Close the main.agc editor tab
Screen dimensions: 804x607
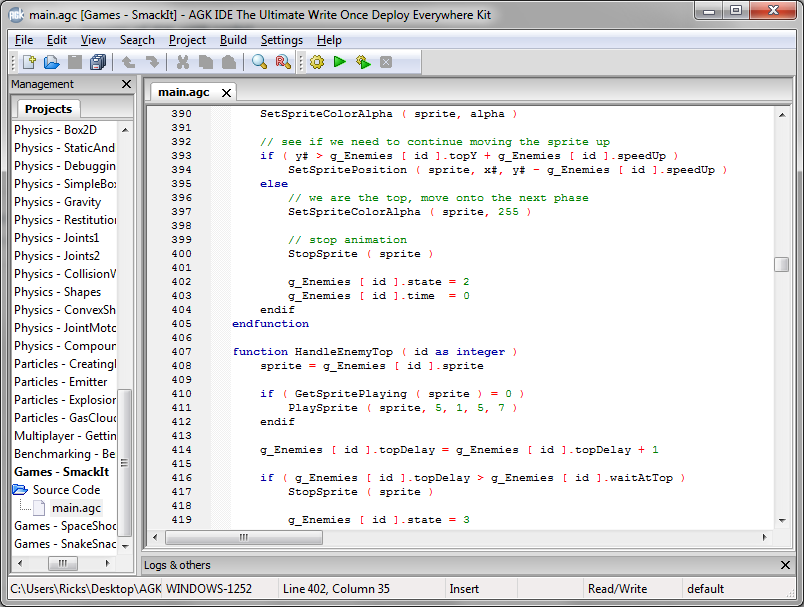click(x=226, y=93)
